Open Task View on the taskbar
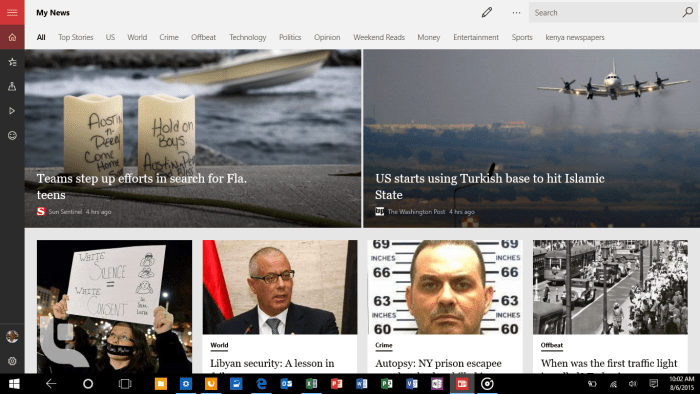This screenshot has width=700, height=394. [125, 384]
